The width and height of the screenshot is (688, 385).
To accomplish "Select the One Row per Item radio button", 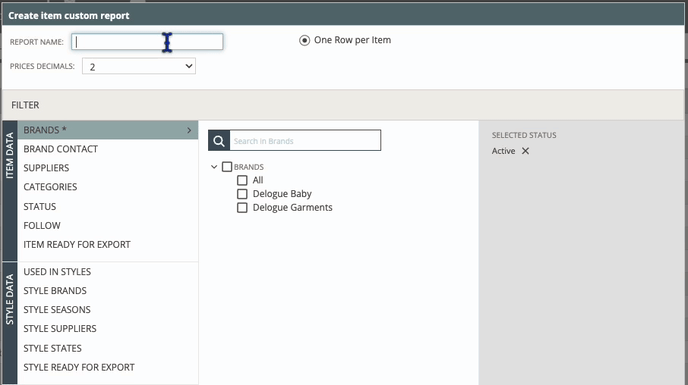I will (304, 40).
